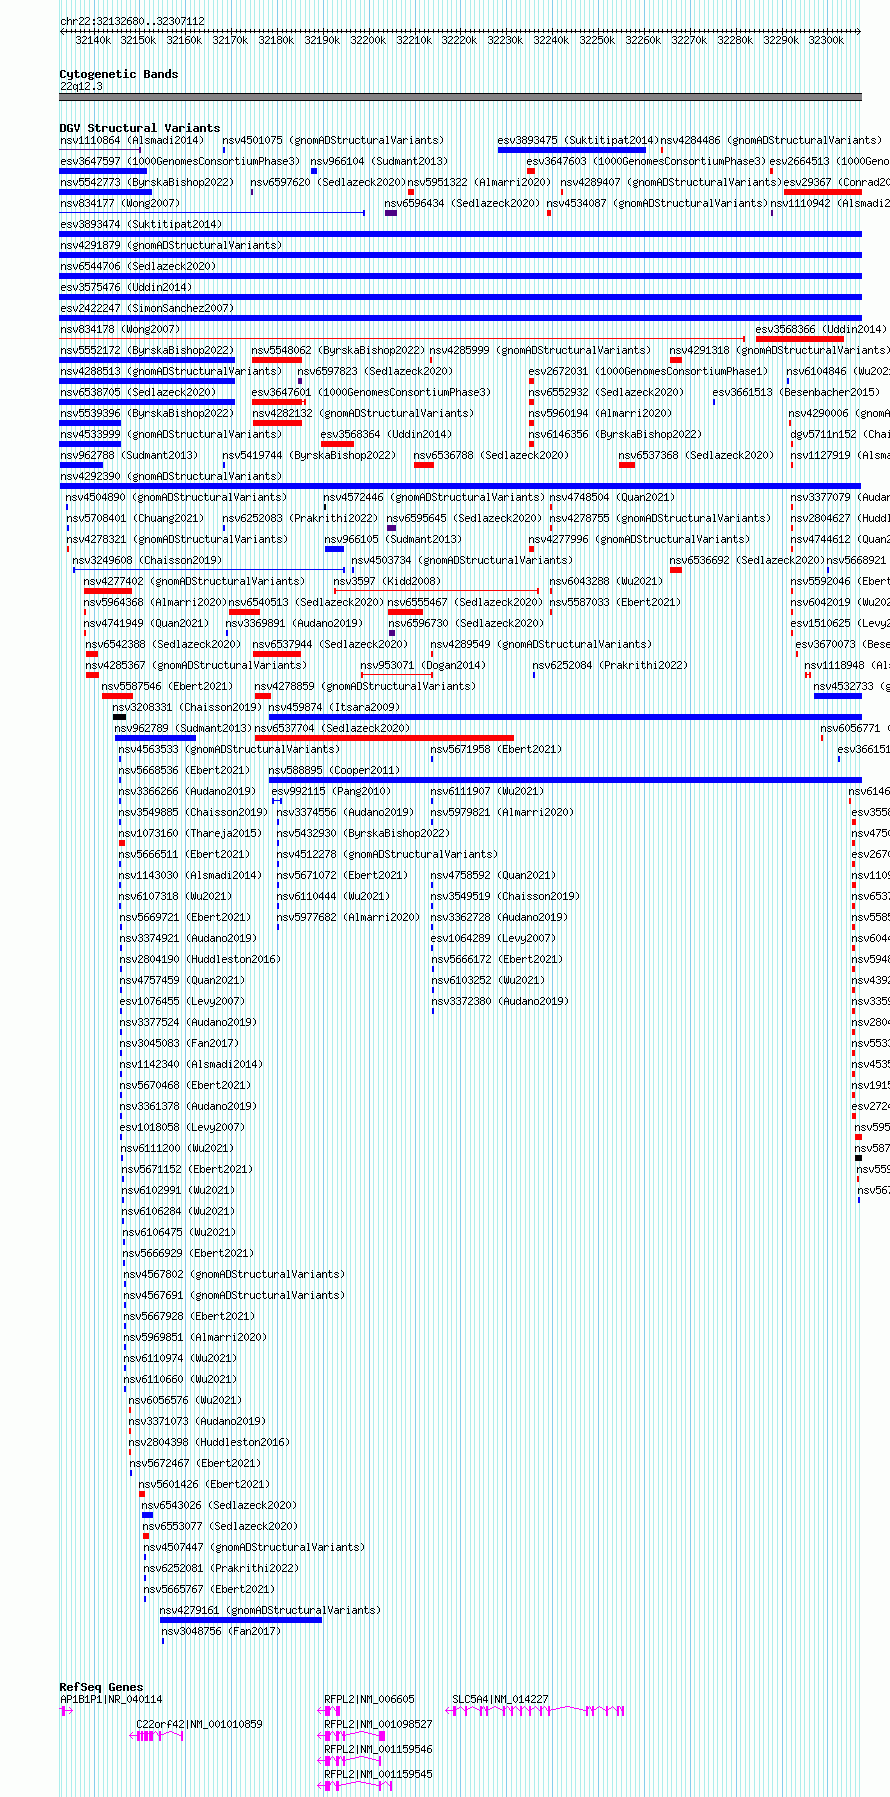Open the SLC5A4|NM_014227 gene label
Image resolution: width=890 pixels, height=1797 pixels.
coord(500,1699)
